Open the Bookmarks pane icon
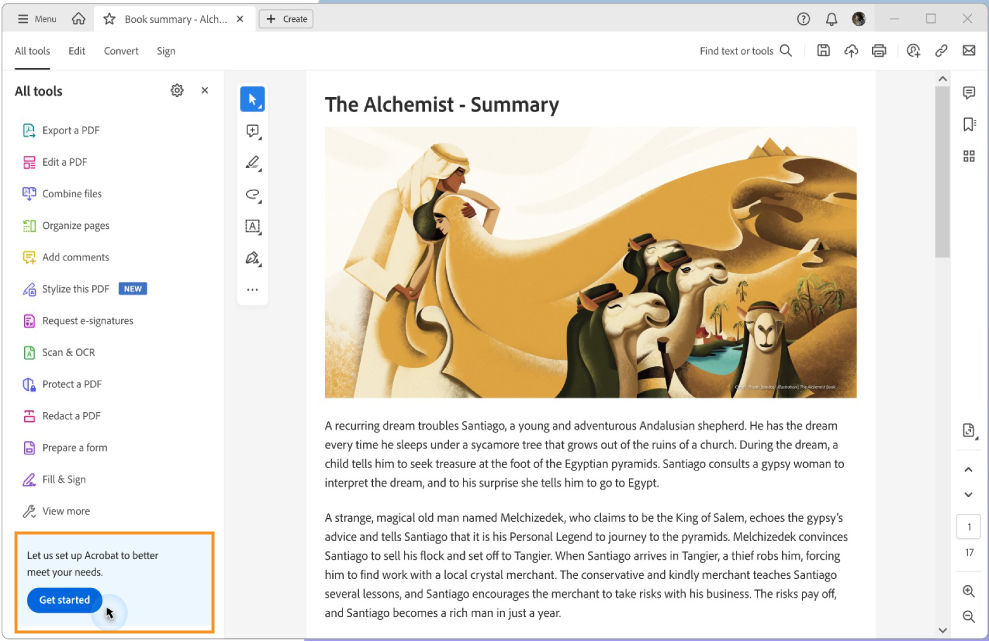The image size is (989, 642). pyautogui.click(x=969, y=124)
